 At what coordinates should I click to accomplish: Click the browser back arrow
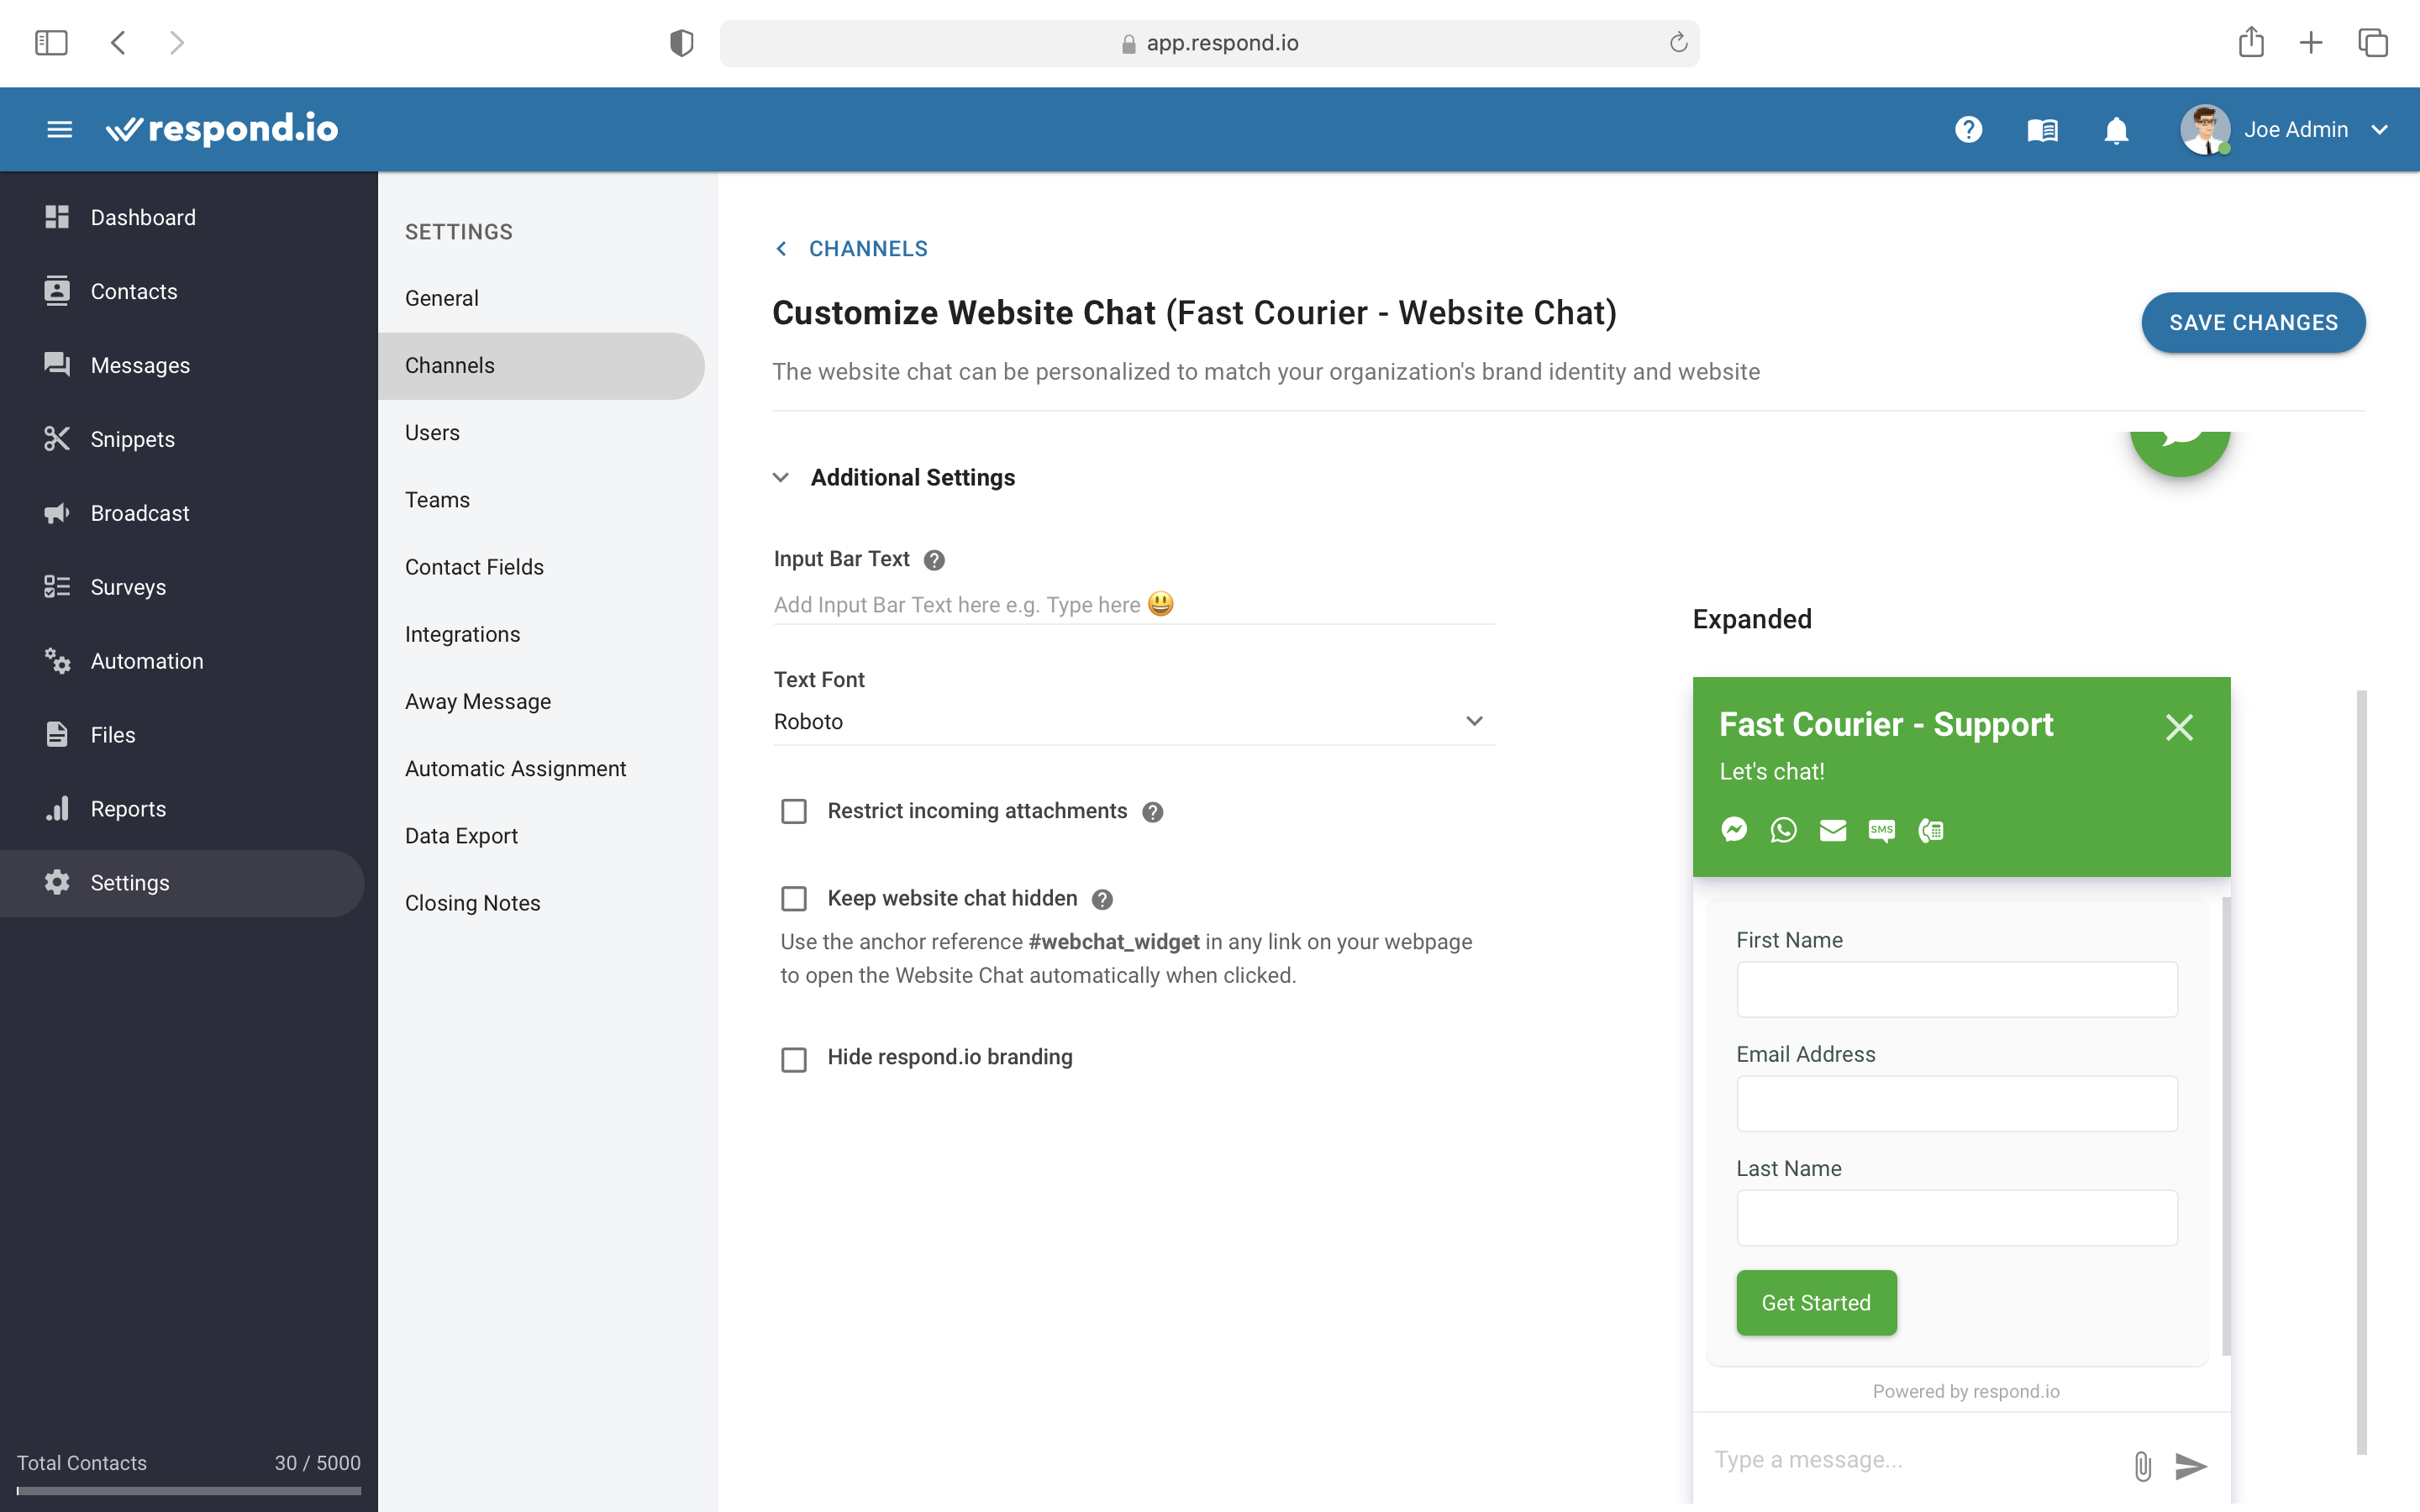click(x=118, y=43)
